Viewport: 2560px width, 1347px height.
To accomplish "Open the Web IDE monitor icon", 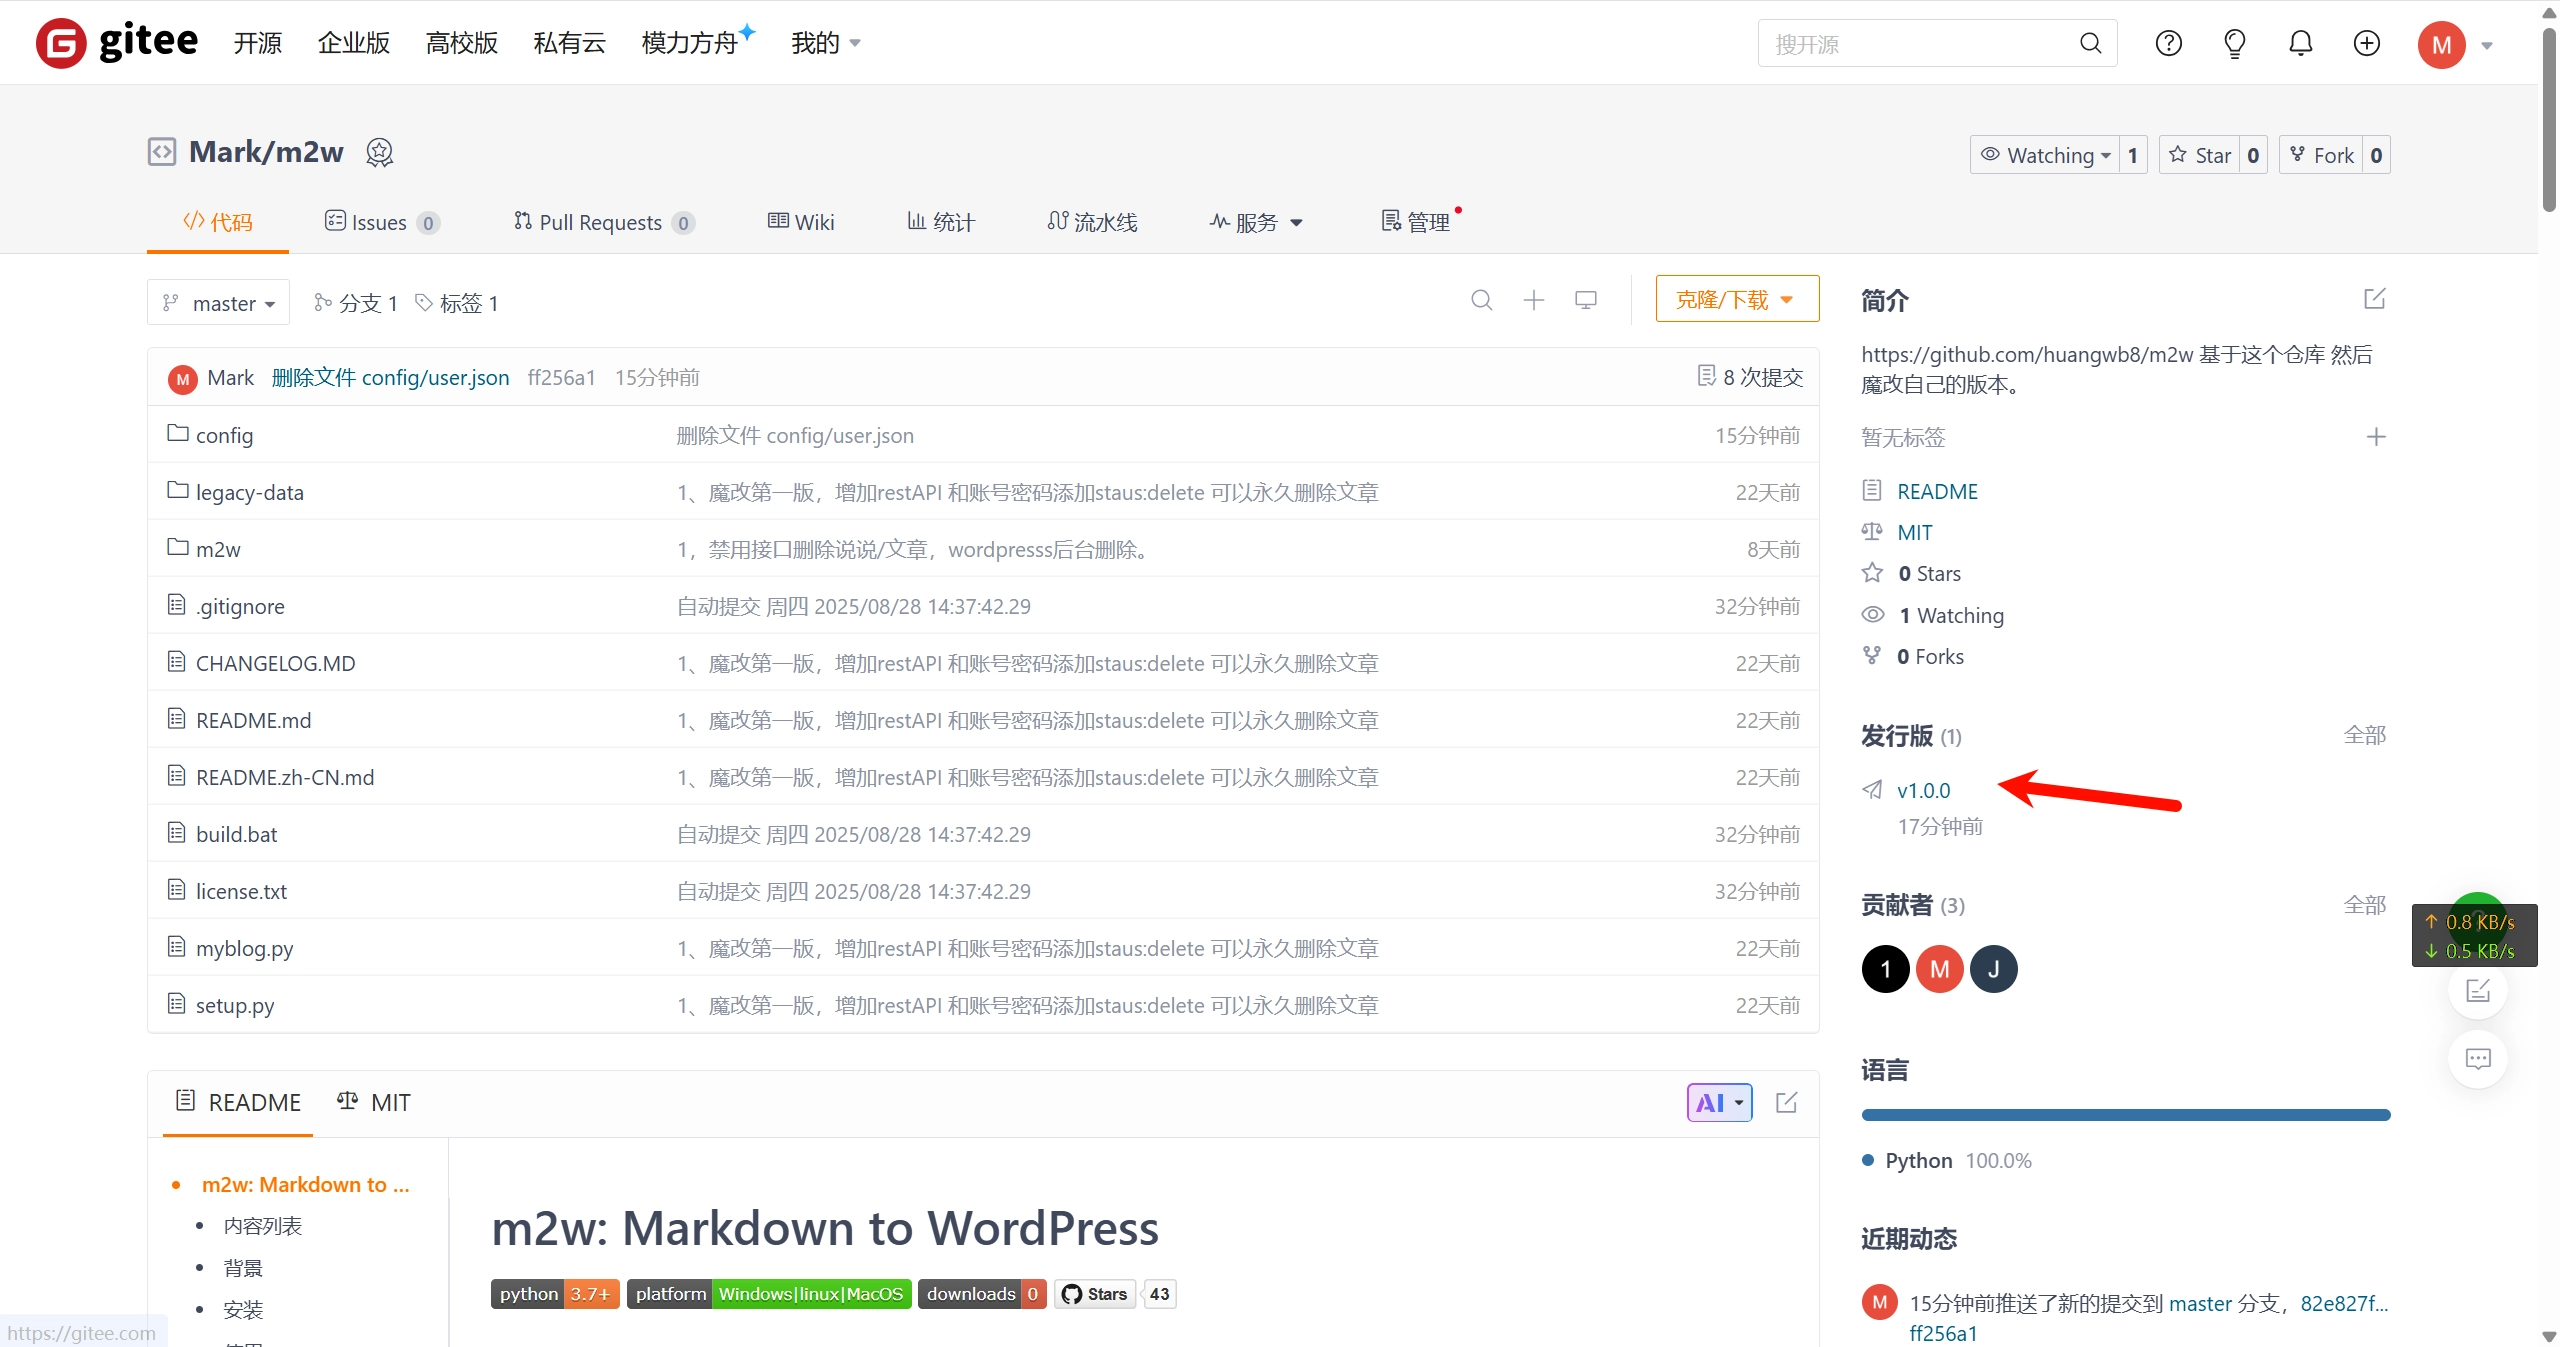I will coord(1586,300).
